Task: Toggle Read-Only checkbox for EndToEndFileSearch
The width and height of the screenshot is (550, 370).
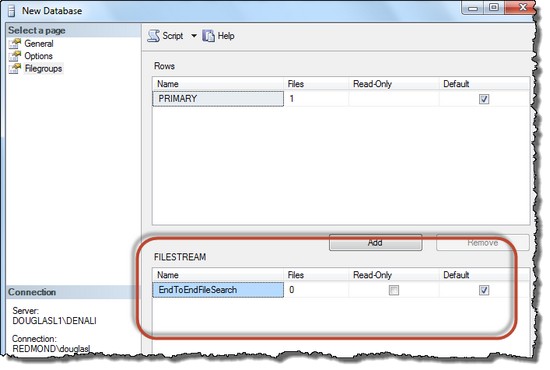Action: pos(394,290)
